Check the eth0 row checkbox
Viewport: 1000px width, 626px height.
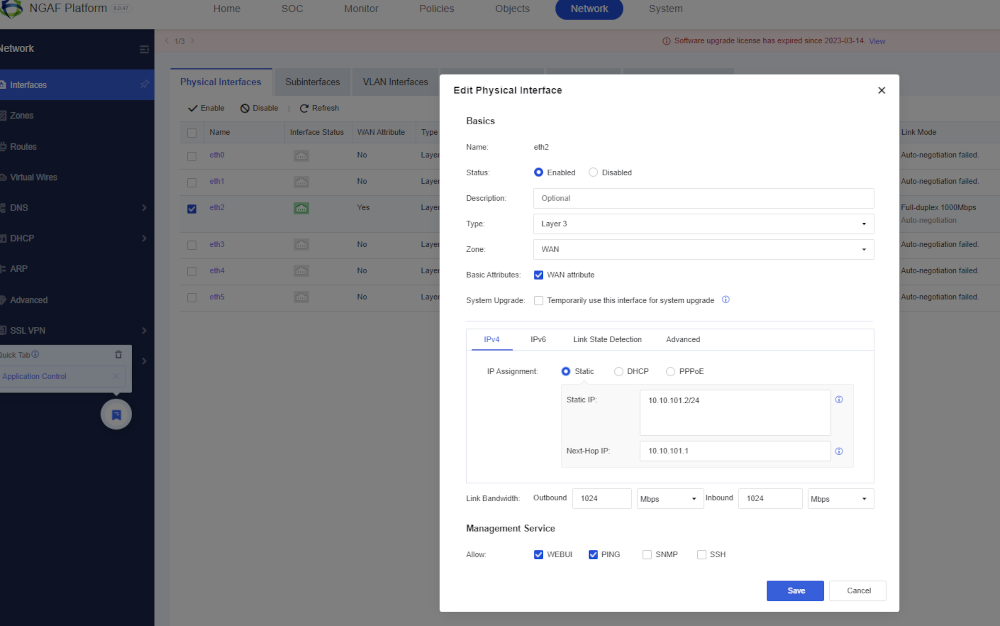(x=192, y=156)
